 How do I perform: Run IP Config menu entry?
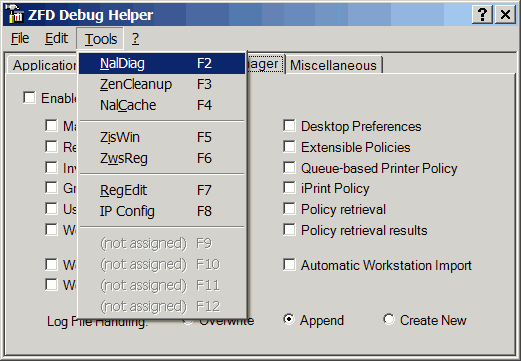(x=162, y=211)
